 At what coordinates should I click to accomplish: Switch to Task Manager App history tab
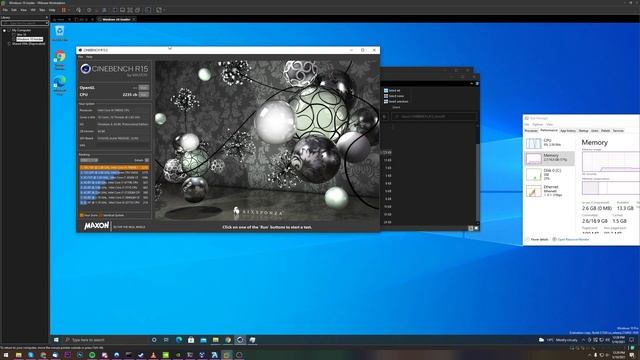tap(568, 131)
